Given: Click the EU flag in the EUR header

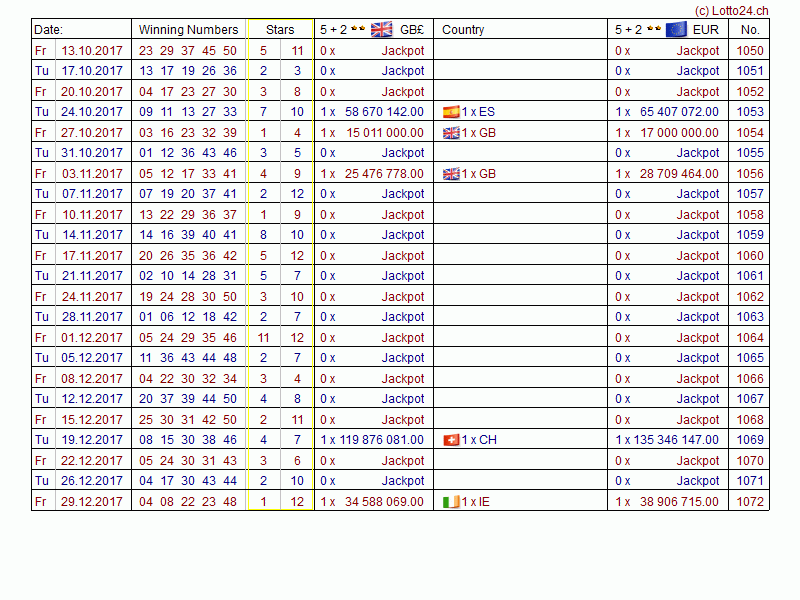Looking at the screenshot, I should pyautogui.click(x=676, y=29).
